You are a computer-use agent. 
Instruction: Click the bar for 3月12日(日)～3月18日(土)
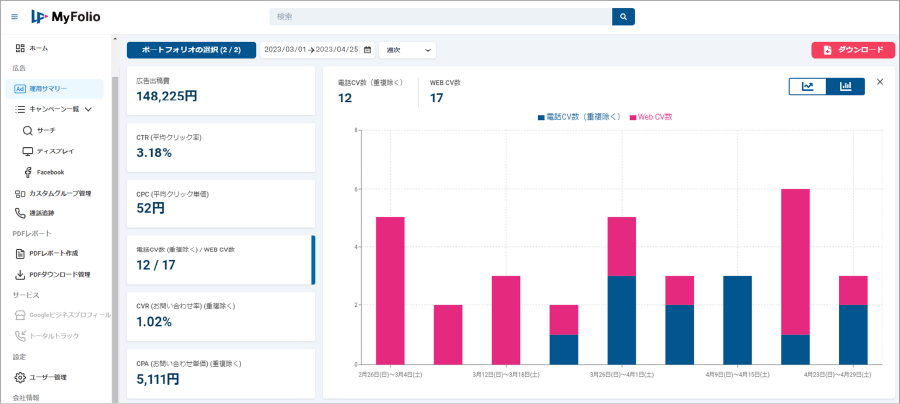506,320
